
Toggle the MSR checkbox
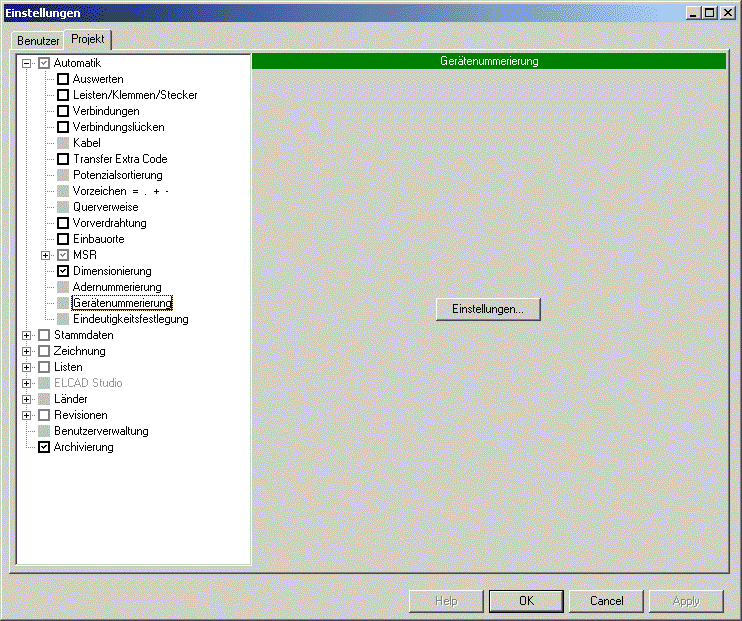[63, 255]
